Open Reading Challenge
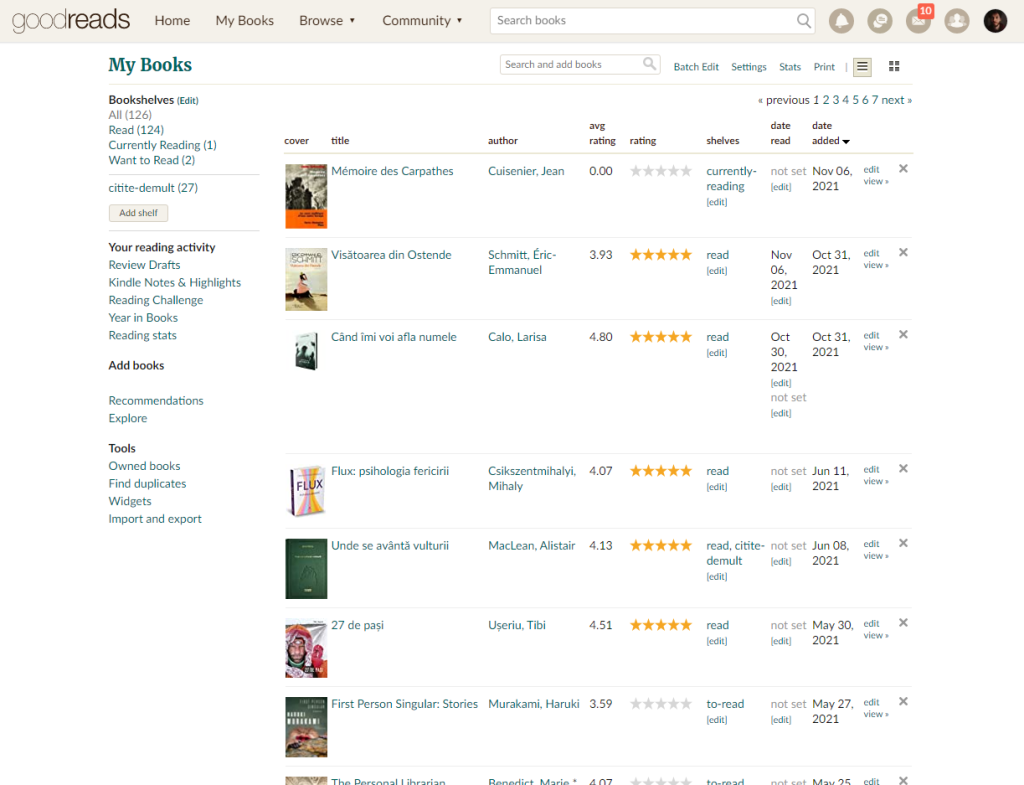 [x=155, y=300]
